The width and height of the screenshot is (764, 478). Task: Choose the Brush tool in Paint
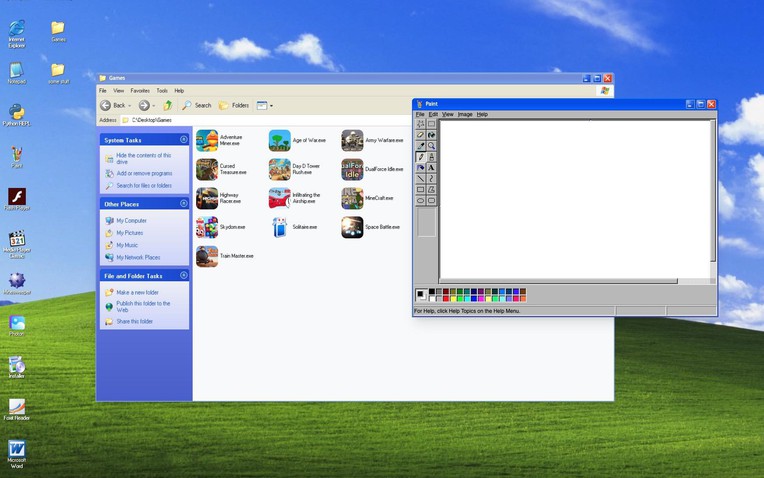pyautogui.click(x=431, y=157)
